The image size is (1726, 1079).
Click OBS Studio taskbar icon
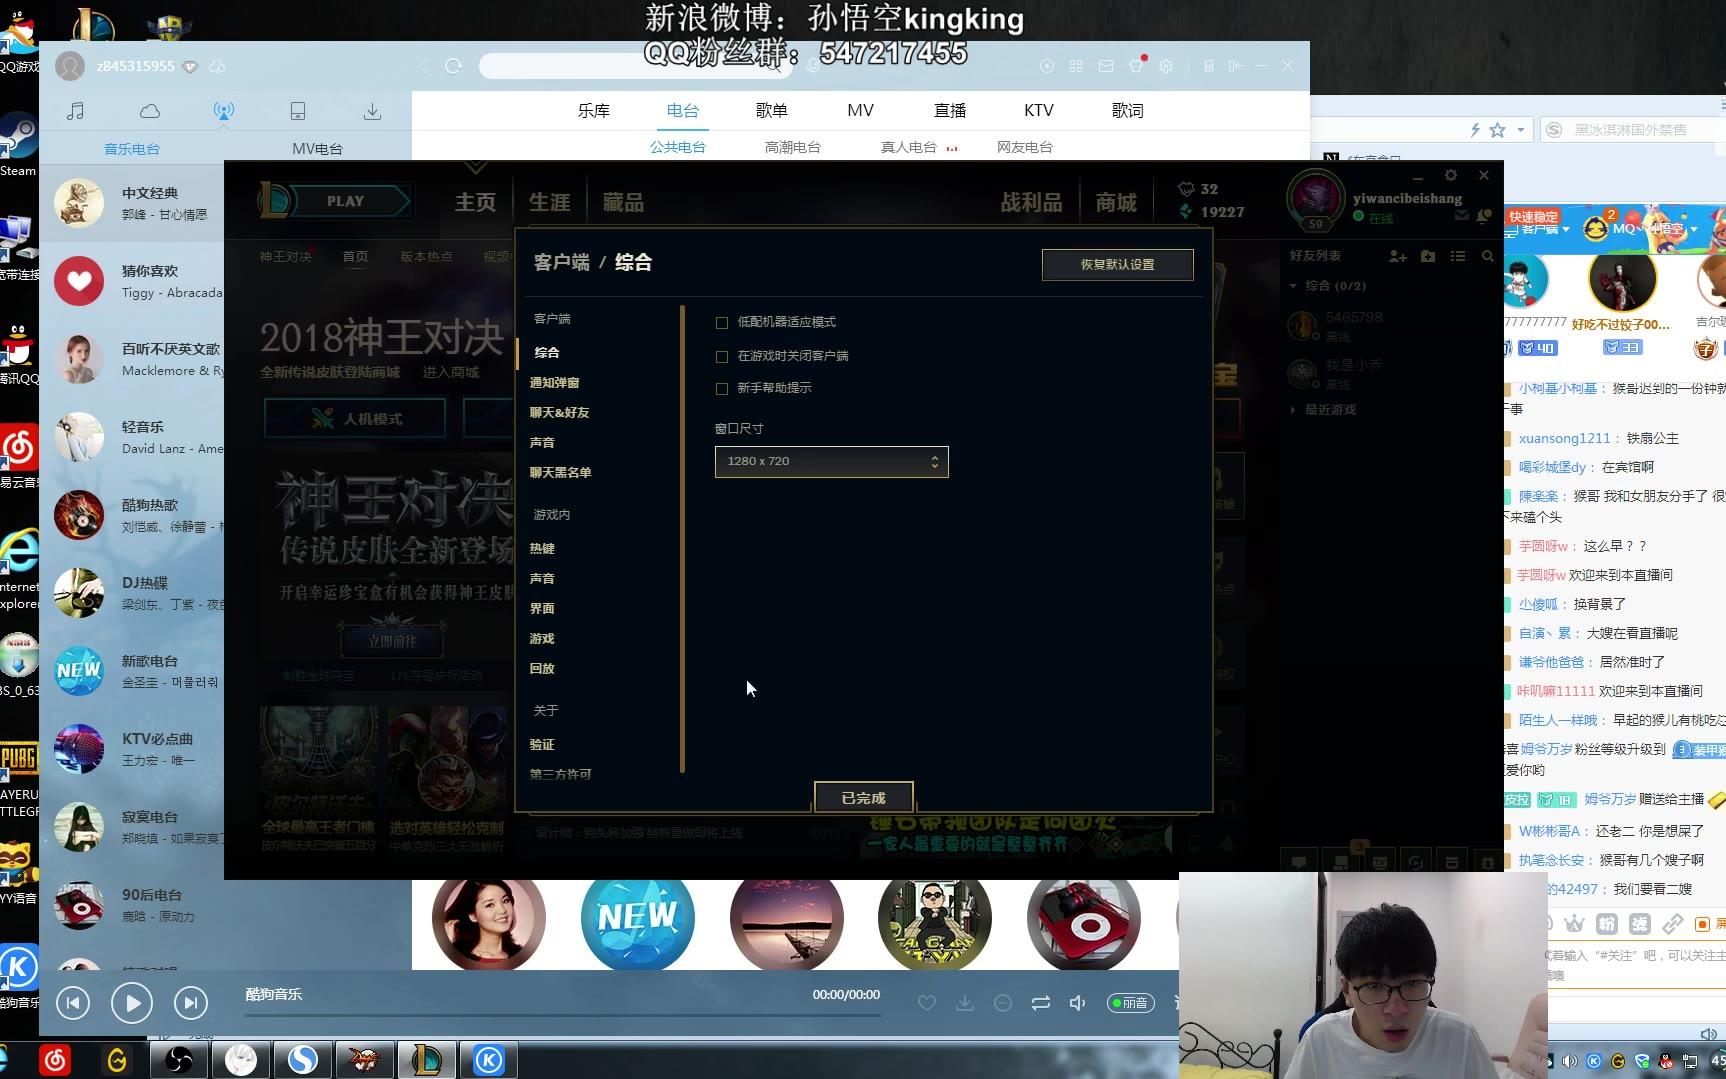coord(179,1060)
